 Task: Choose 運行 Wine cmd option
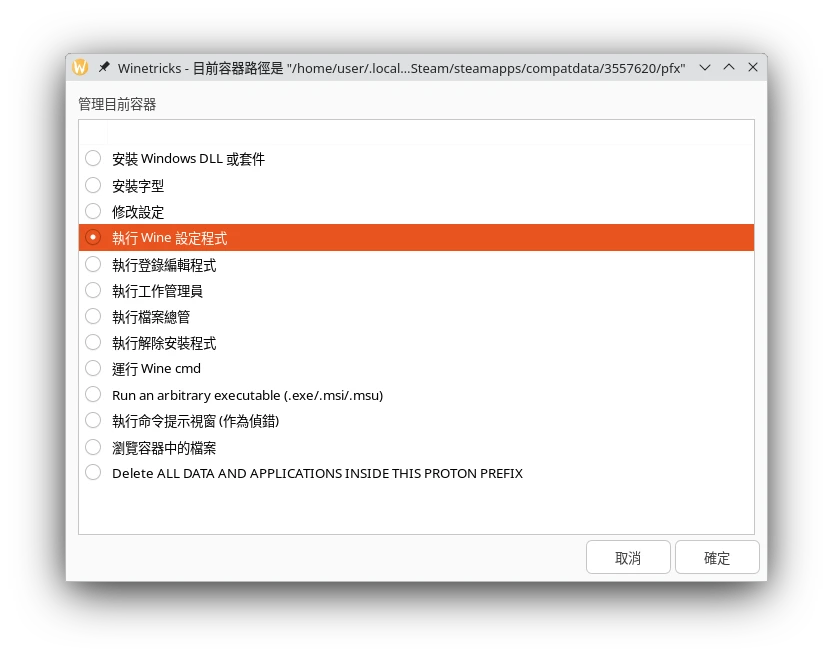coord(93,368)
